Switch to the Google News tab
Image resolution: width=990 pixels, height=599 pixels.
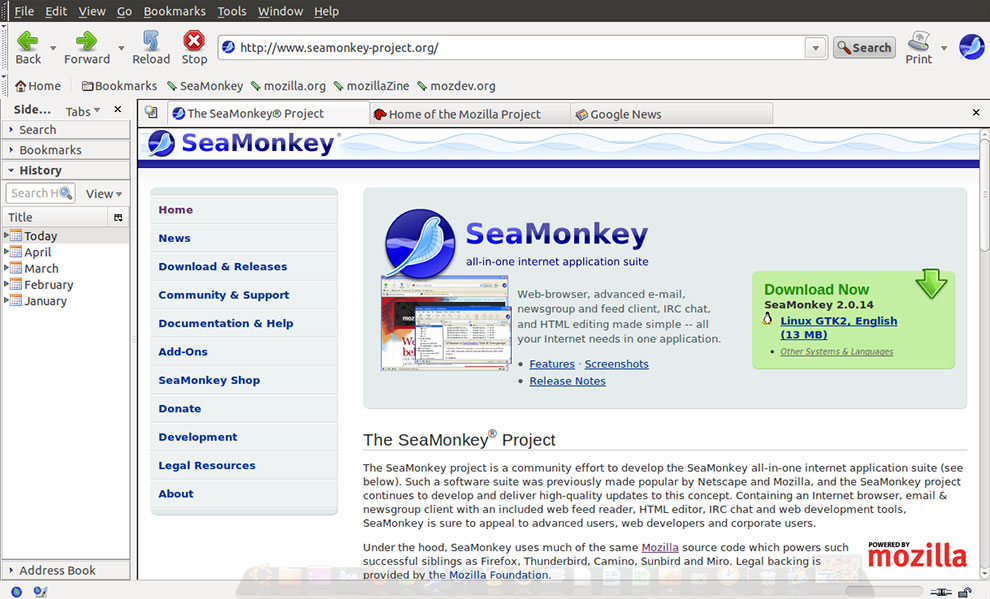(x=671, y=114)
